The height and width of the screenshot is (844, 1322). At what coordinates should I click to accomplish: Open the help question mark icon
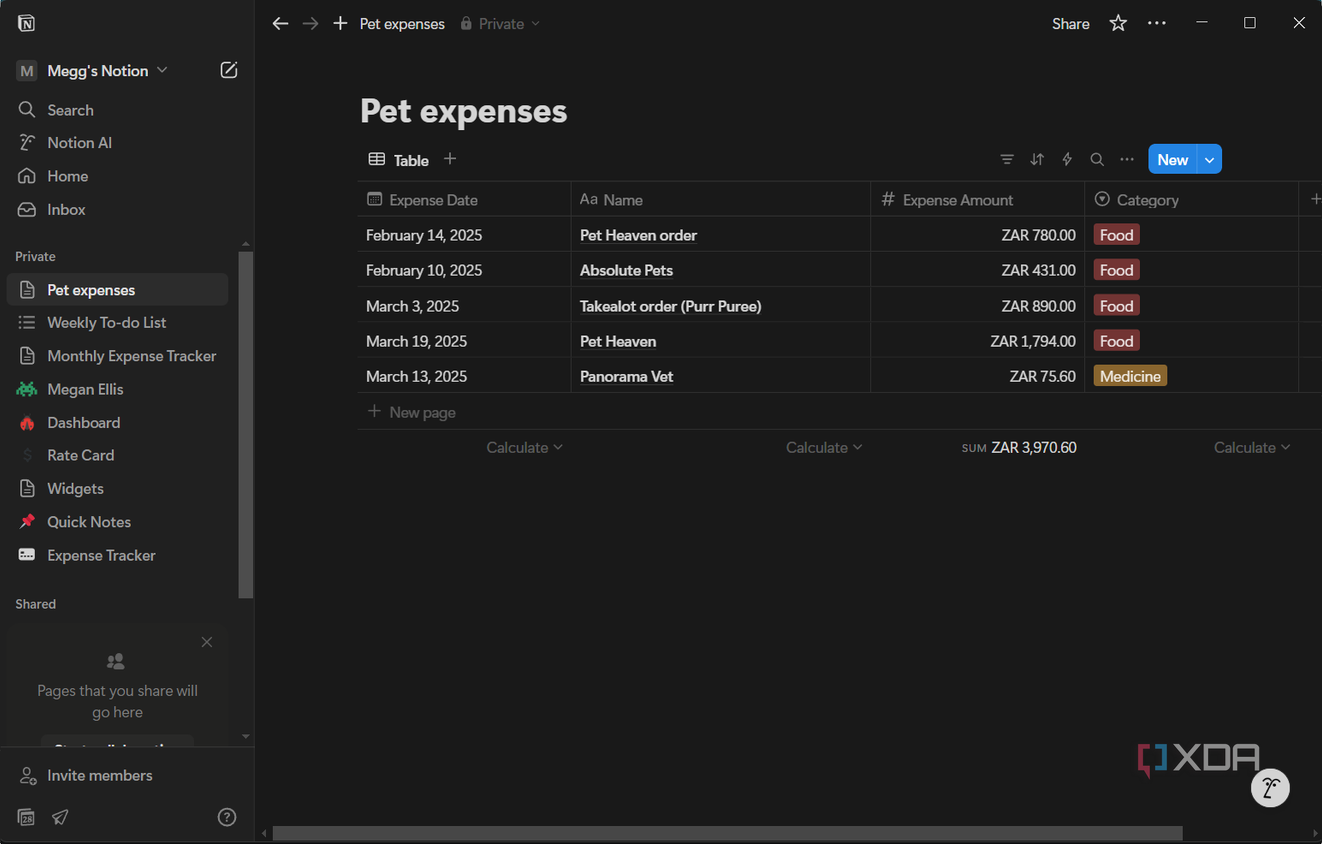tap(227, 817)
